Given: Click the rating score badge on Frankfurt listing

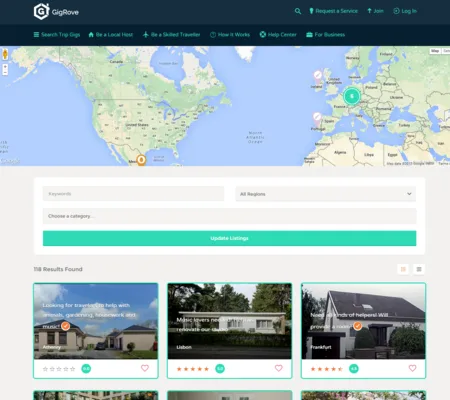Looking at the screenshot, I should click(x=354, y=369).
